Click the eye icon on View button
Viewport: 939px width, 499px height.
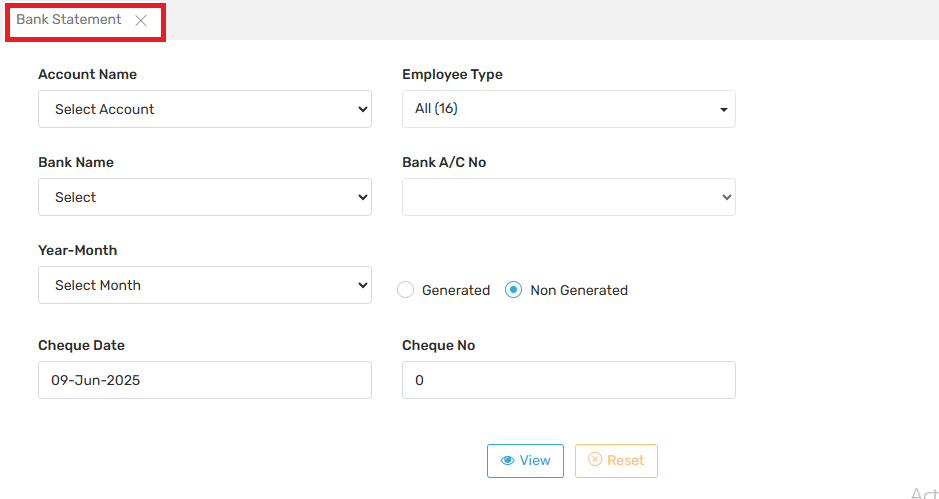507,461
